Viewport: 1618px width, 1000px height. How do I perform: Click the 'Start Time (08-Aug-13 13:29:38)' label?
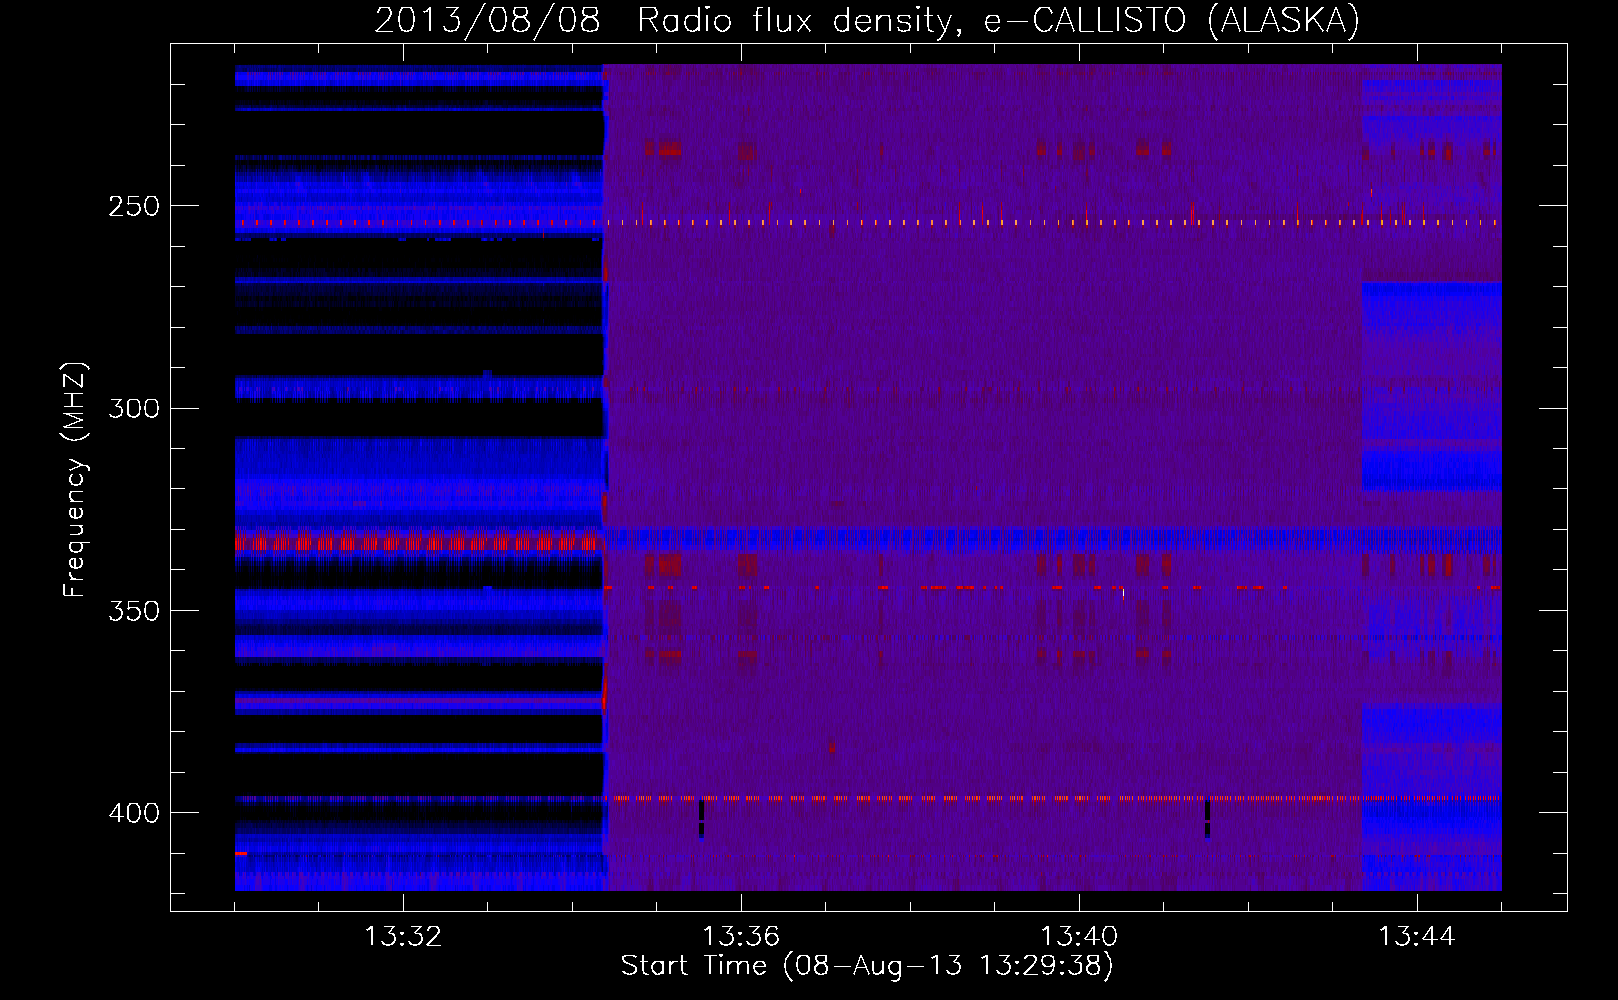pyautogui.click(x=867, y=966)
